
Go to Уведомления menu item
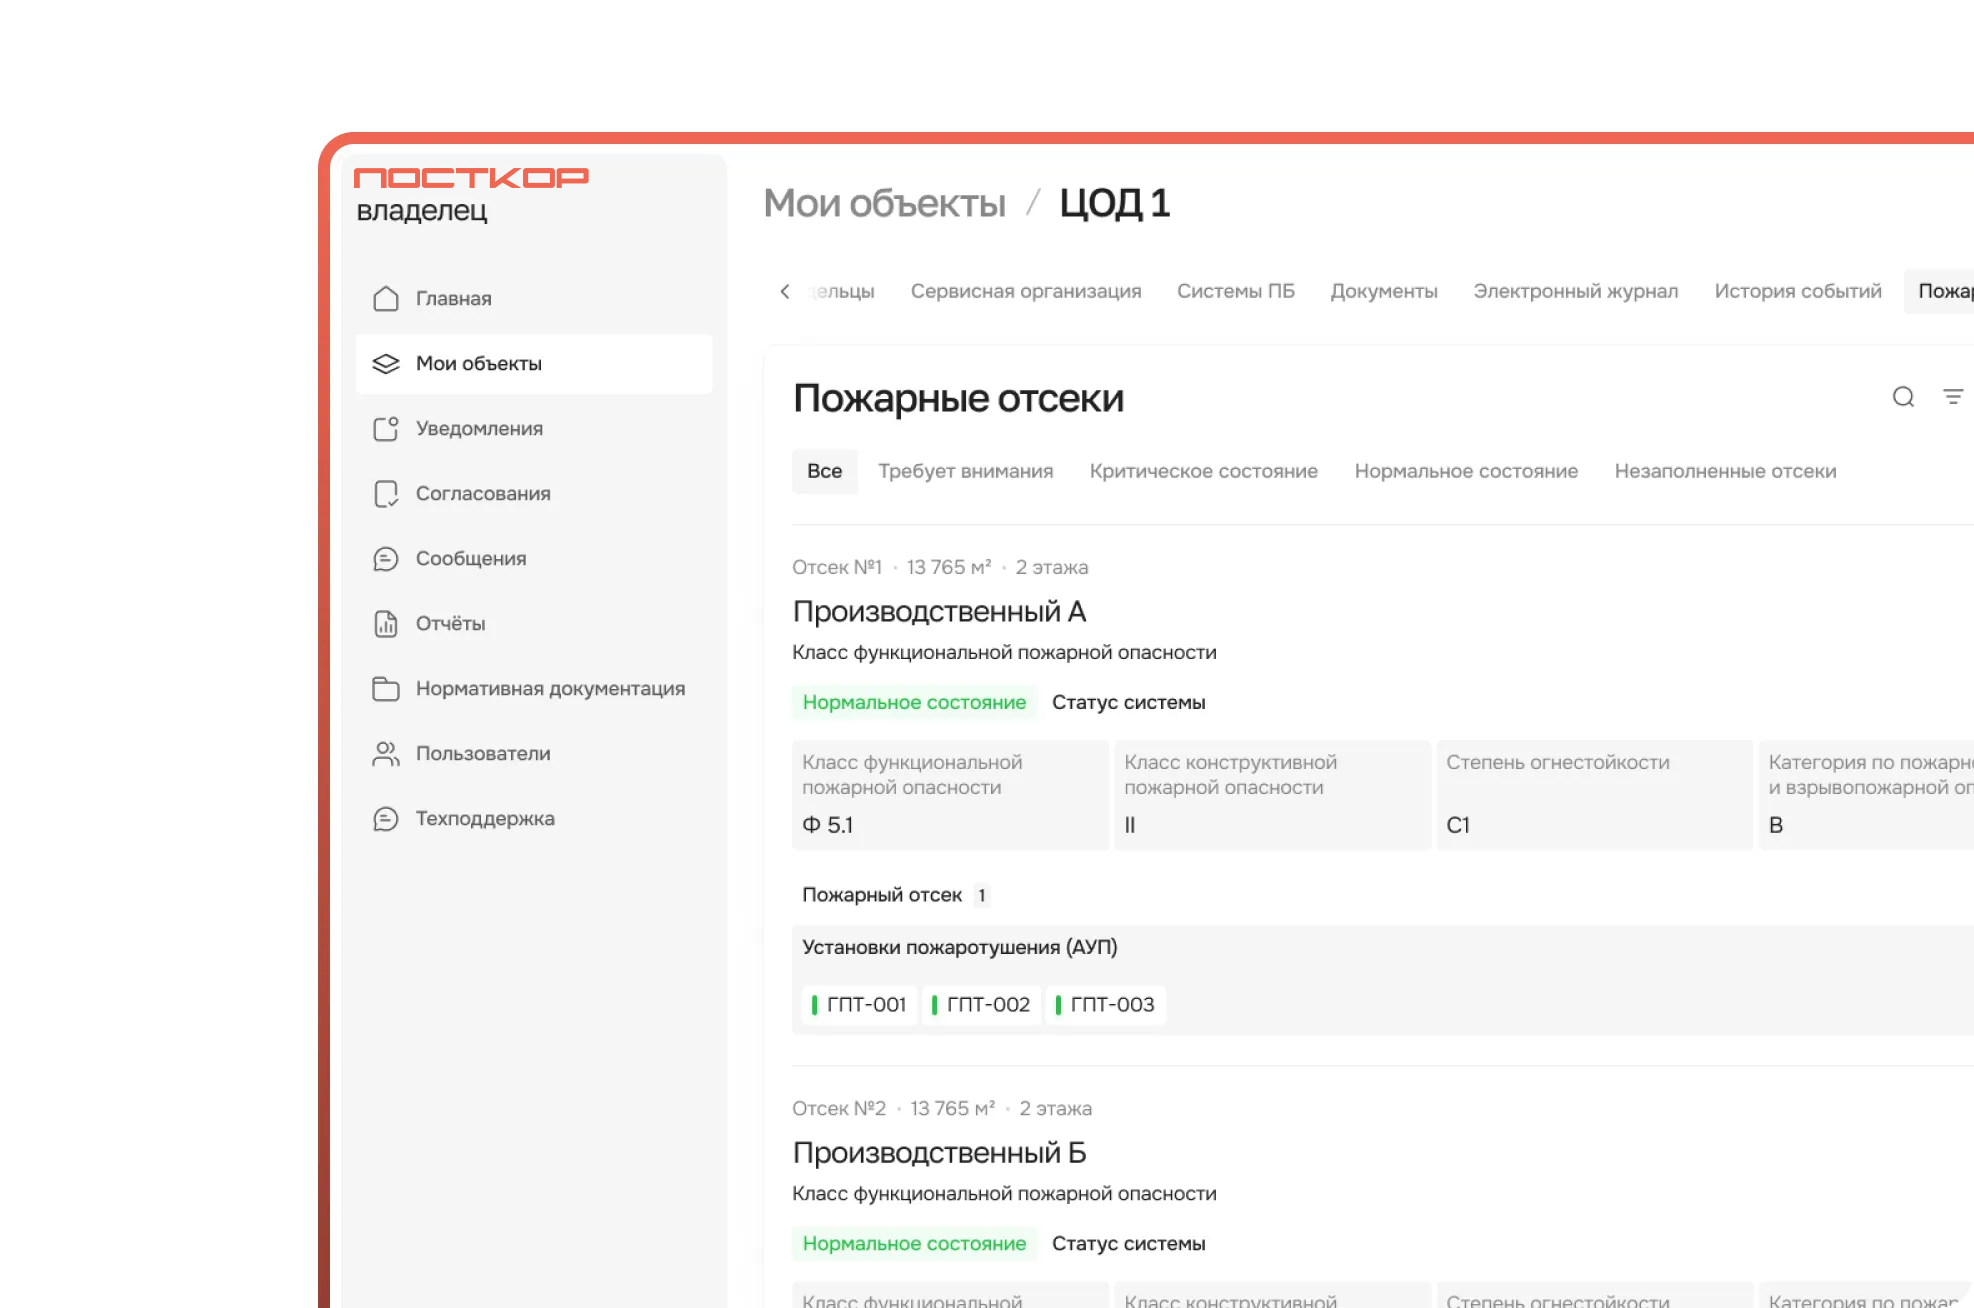pyautogui.click(x=534, y=429)
